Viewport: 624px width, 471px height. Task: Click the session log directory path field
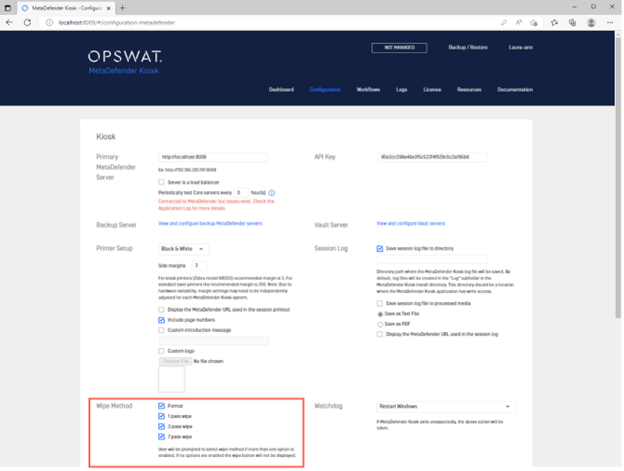coord(432,259)
